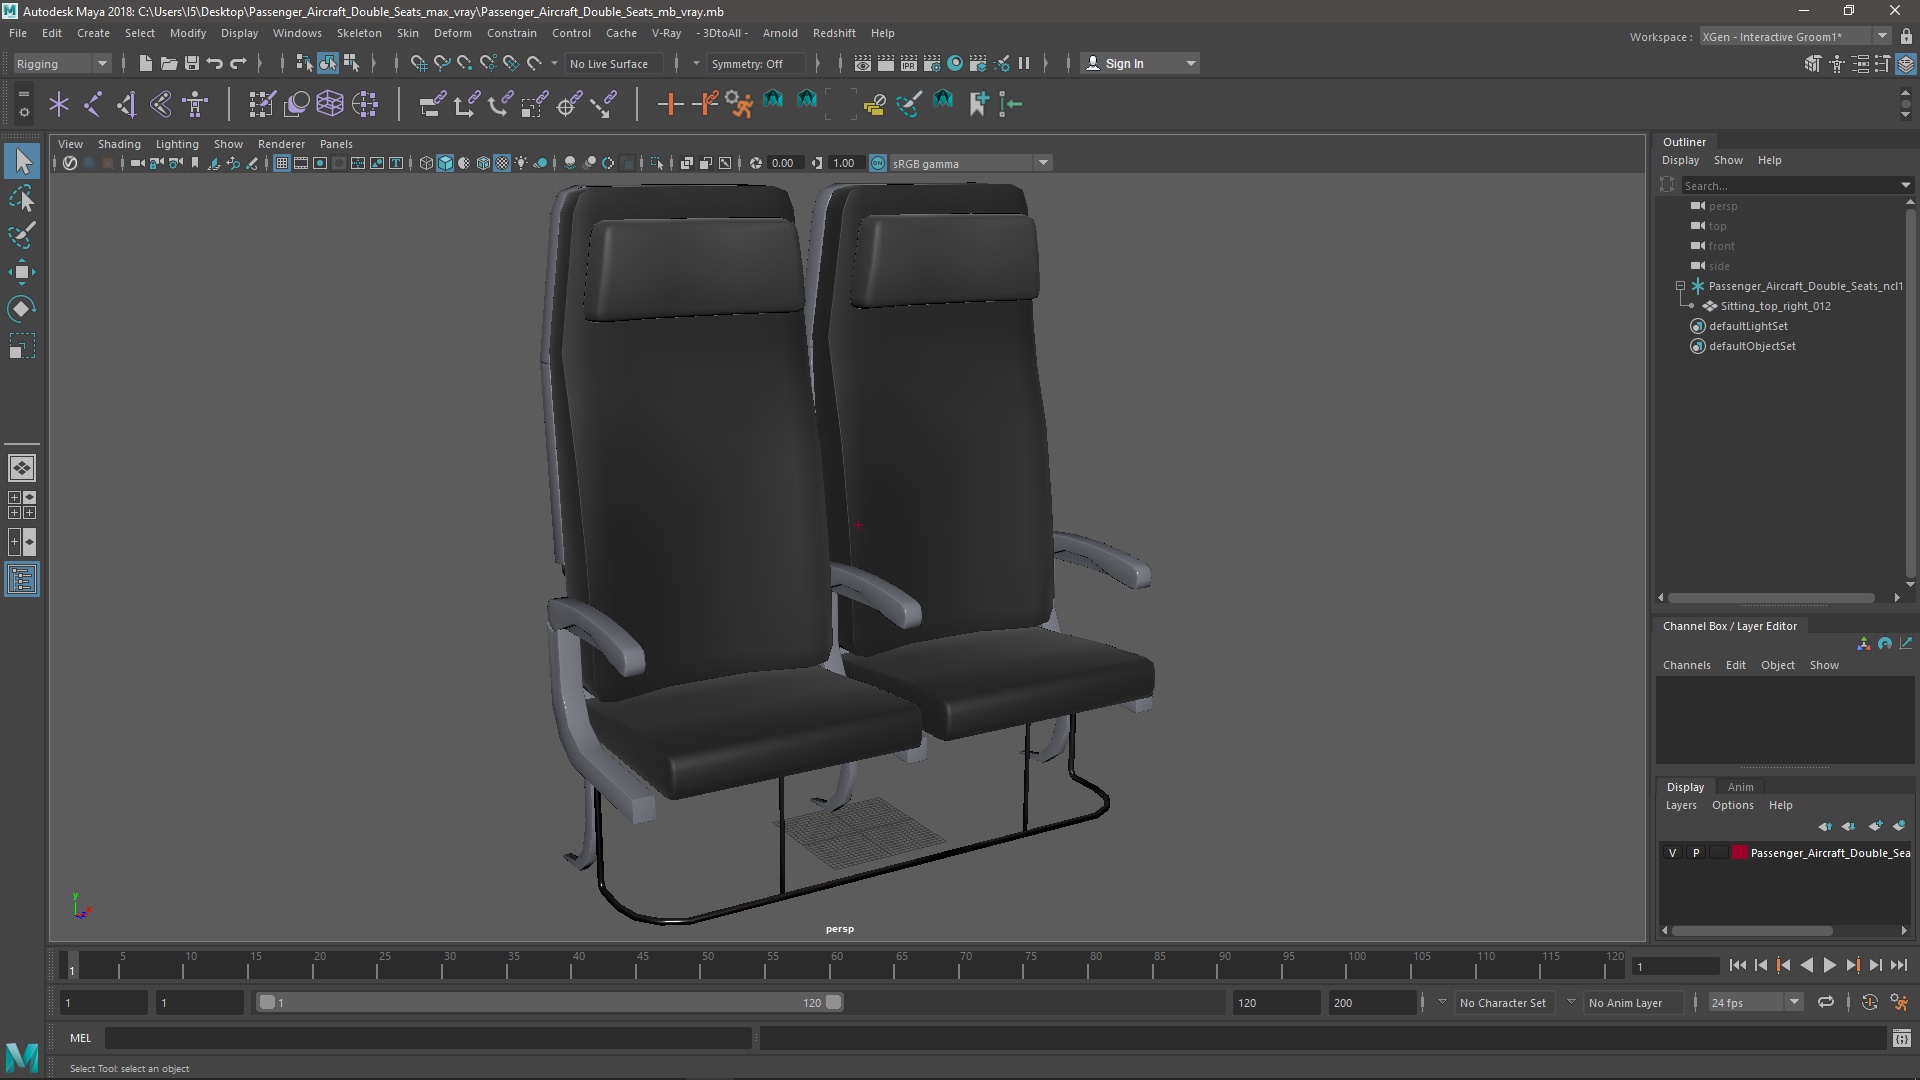1920x1080 pixels.
Task: Activate the Paint selection tool
Action: 22,235
